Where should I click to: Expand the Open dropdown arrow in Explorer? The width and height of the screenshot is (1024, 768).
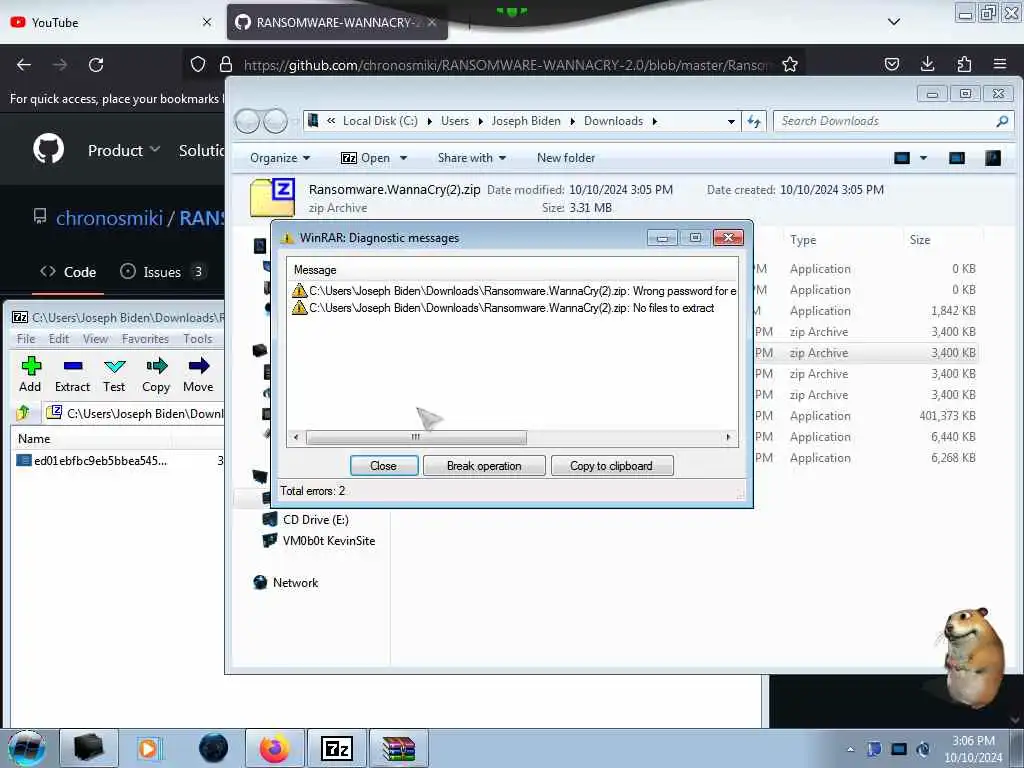coord(404,158)
